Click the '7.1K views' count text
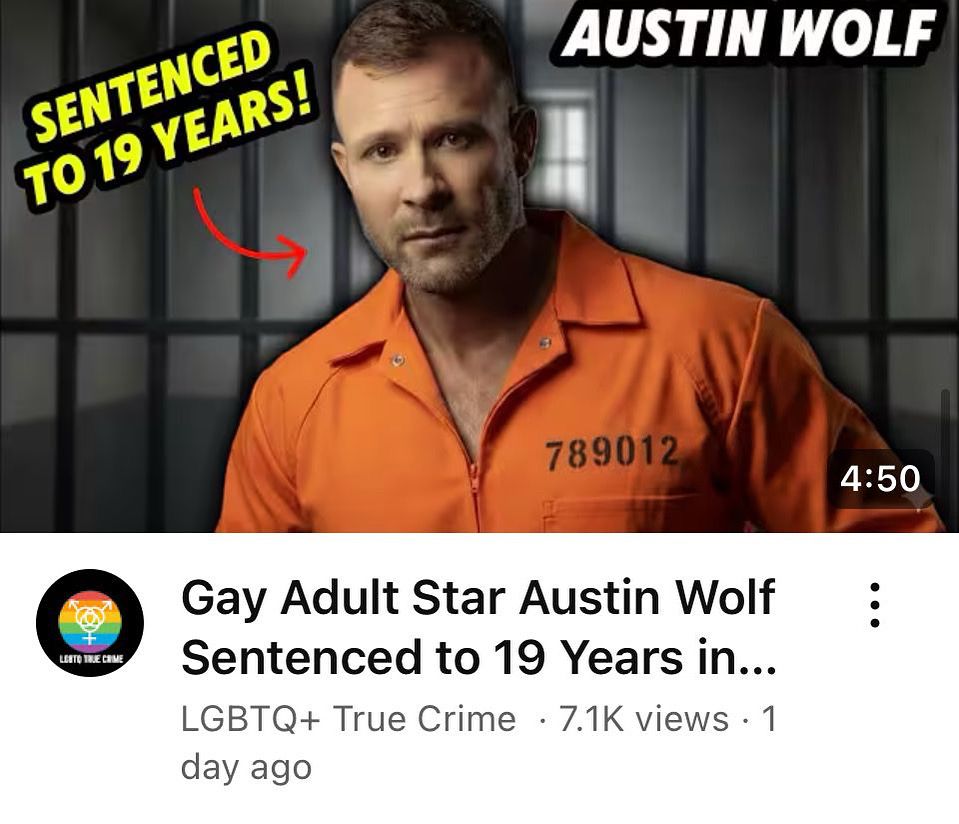 pyautogui.click(x=644, y=719)
